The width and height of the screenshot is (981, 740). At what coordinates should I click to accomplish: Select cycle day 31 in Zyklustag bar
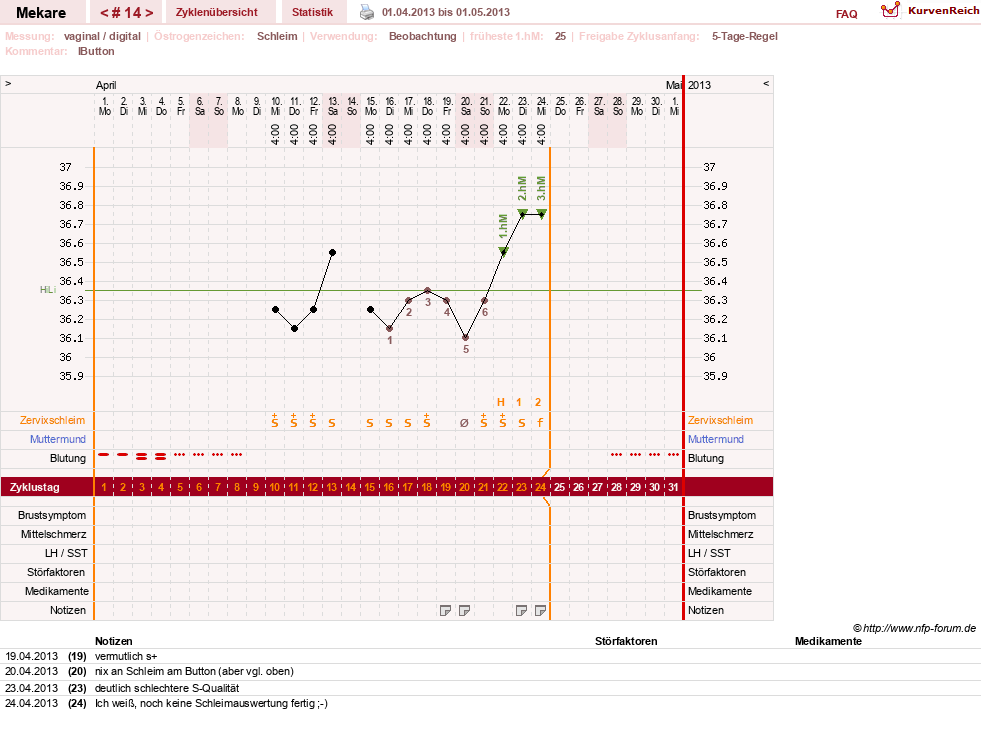pyautogui.click(x=673, y=487)
